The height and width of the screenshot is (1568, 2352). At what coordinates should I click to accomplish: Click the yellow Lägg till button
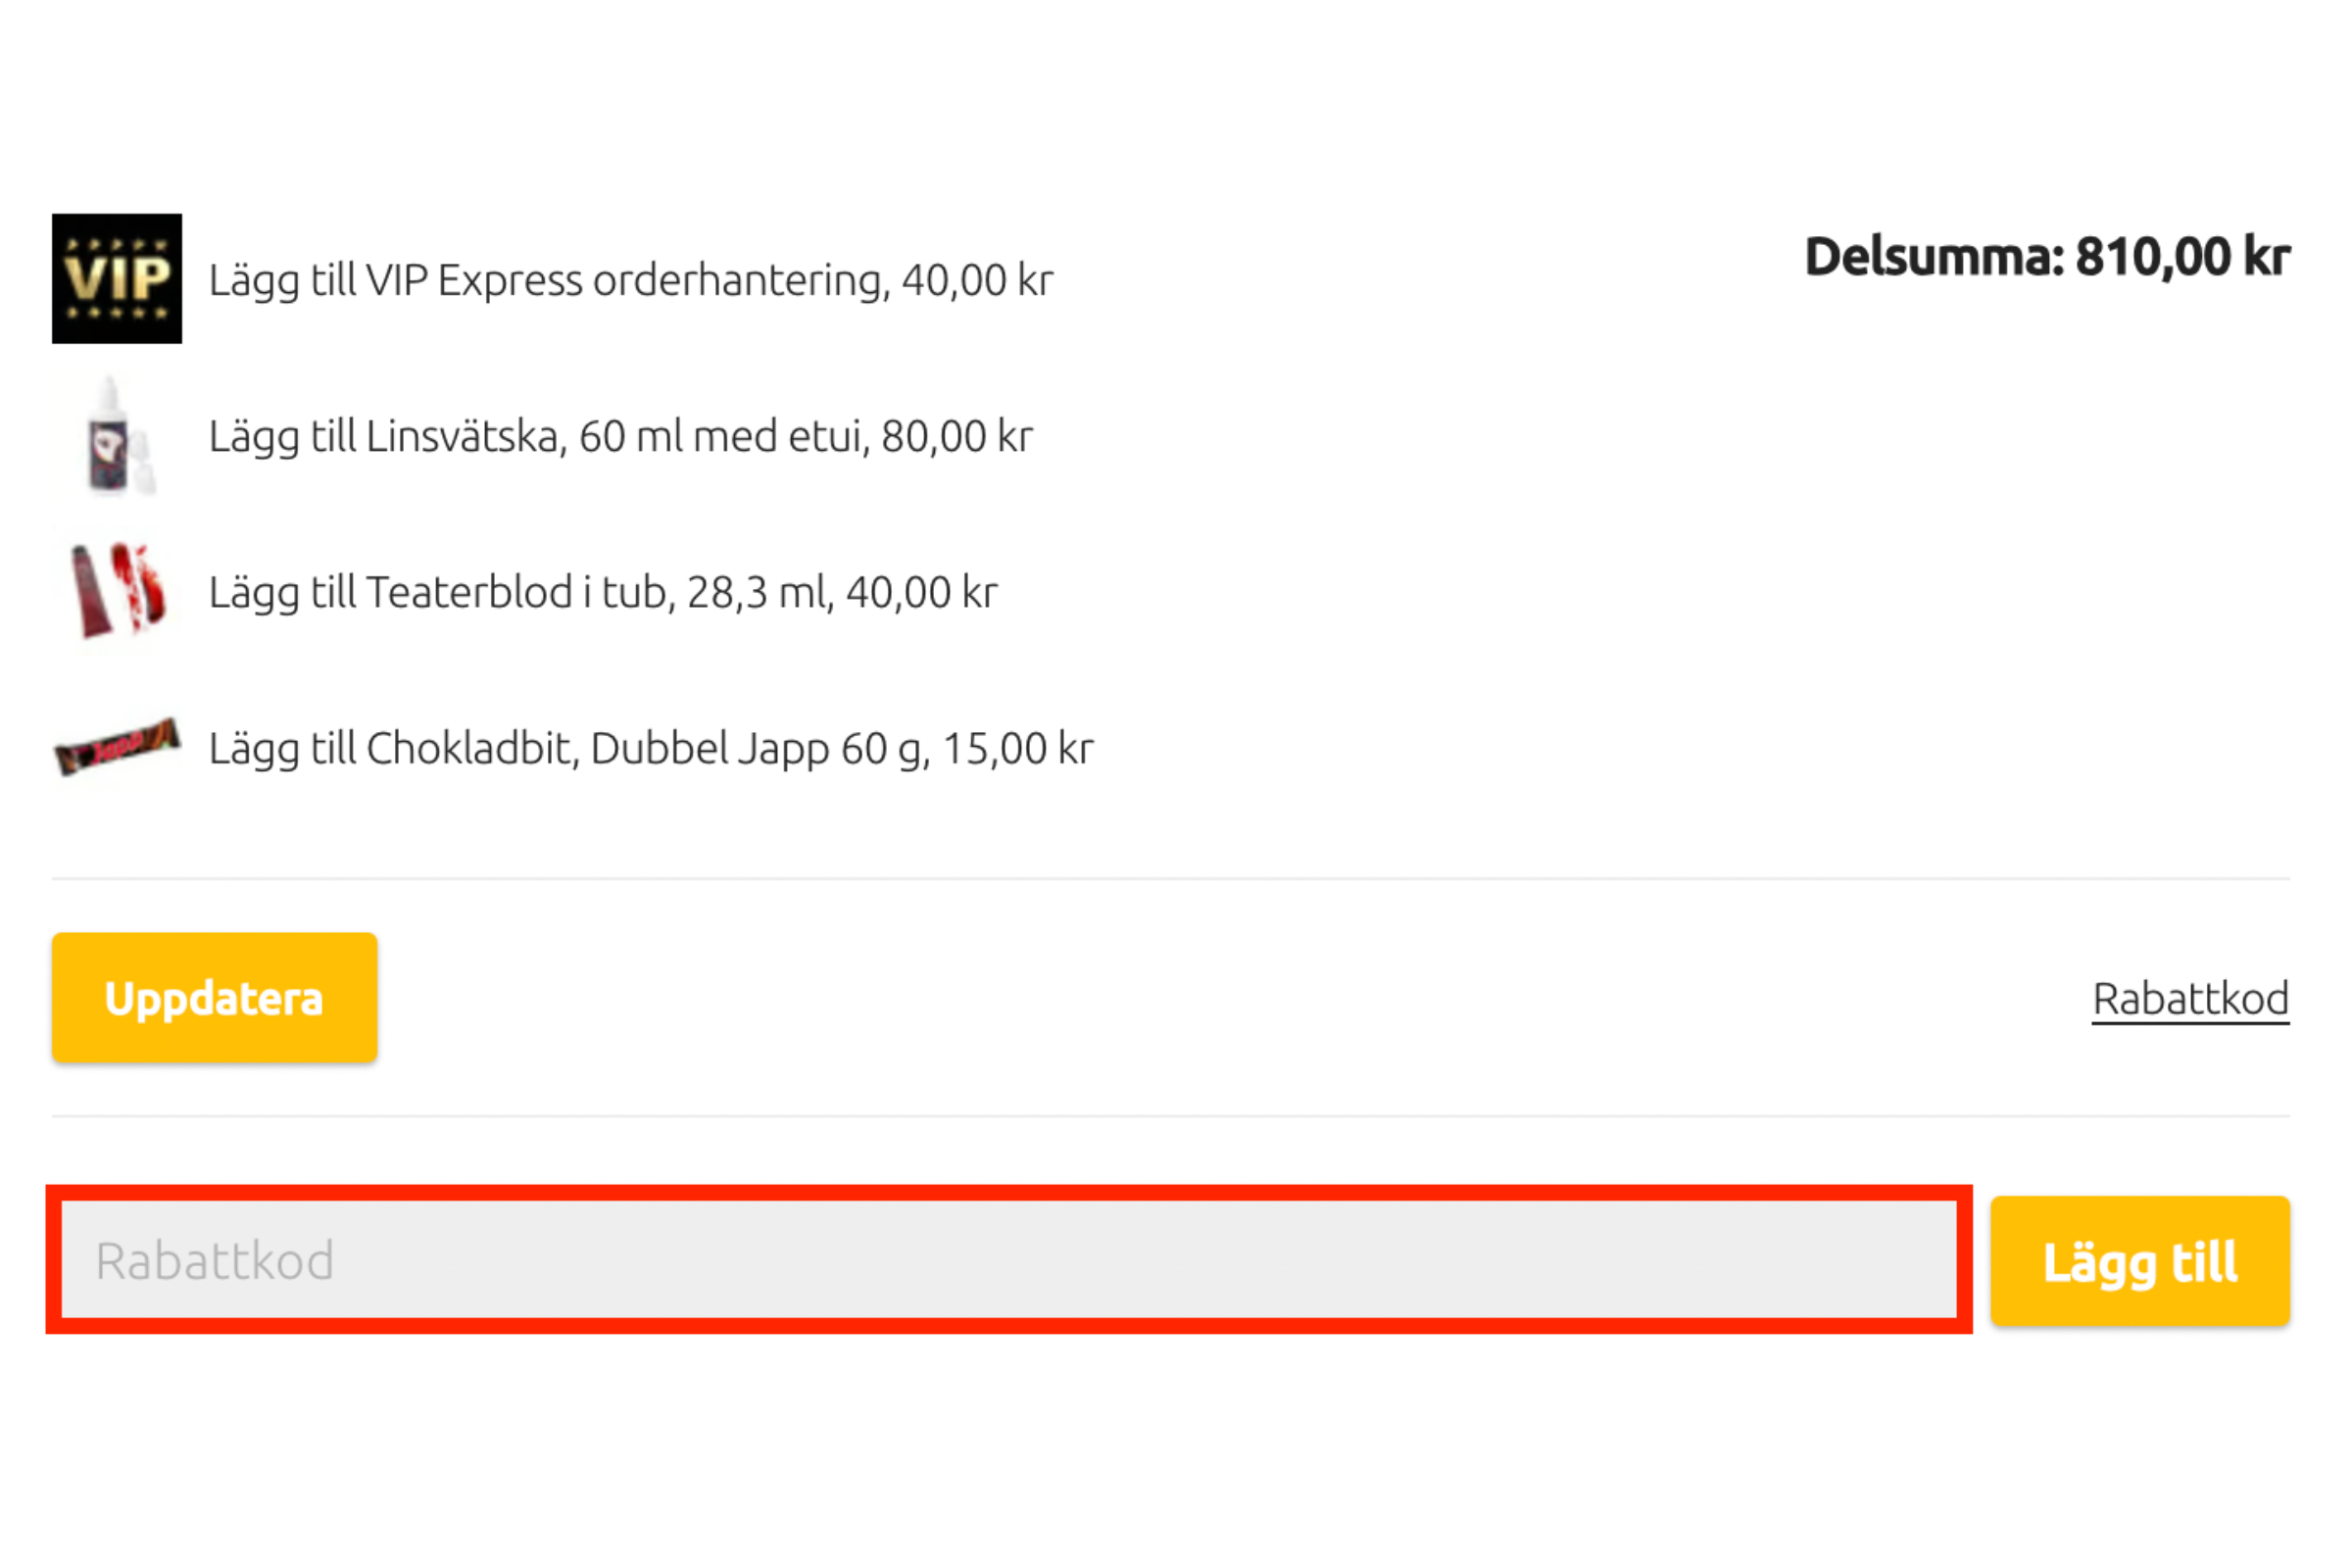(2140, 1261)
